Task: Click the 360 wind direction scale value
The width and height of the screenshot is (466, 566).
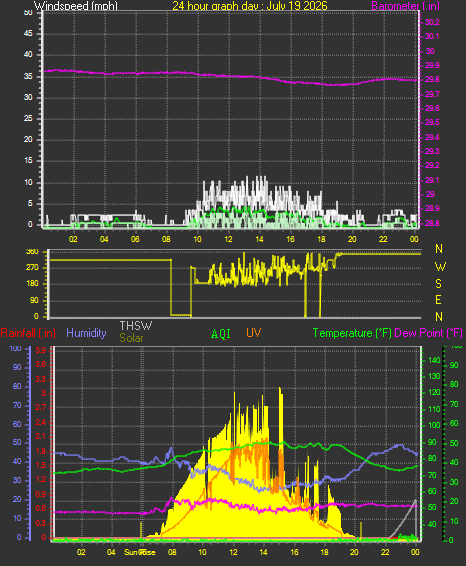Action: [x=32, y=252]
